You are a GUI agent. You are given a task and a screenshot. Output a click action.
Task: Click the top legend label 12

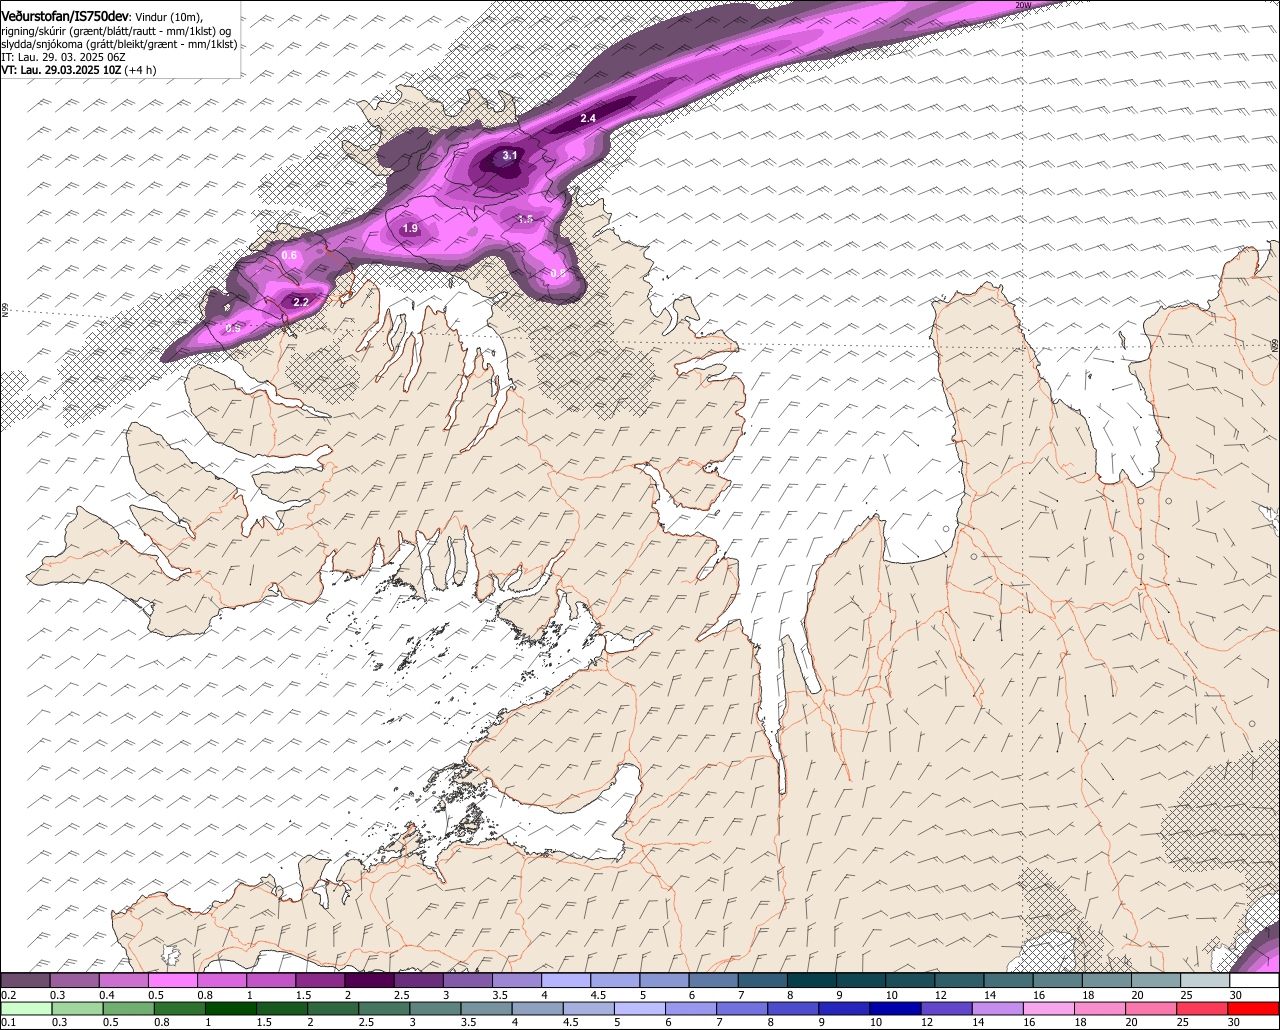941,996
